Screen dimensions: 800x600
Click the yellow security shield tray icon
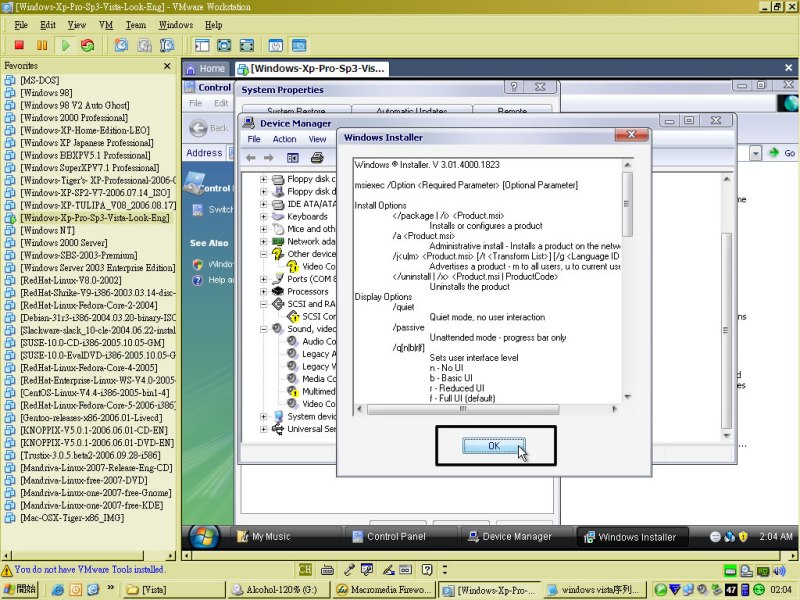point(743,537)
